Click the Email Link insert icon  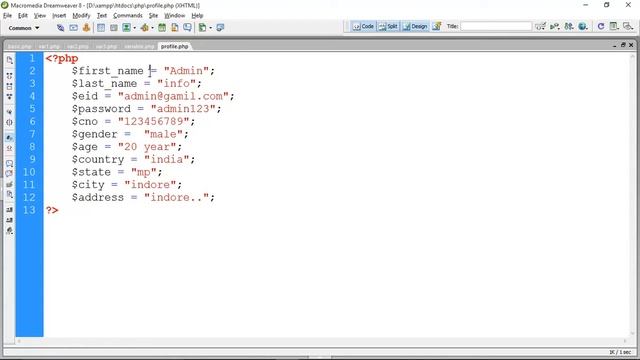click(73, 28)
